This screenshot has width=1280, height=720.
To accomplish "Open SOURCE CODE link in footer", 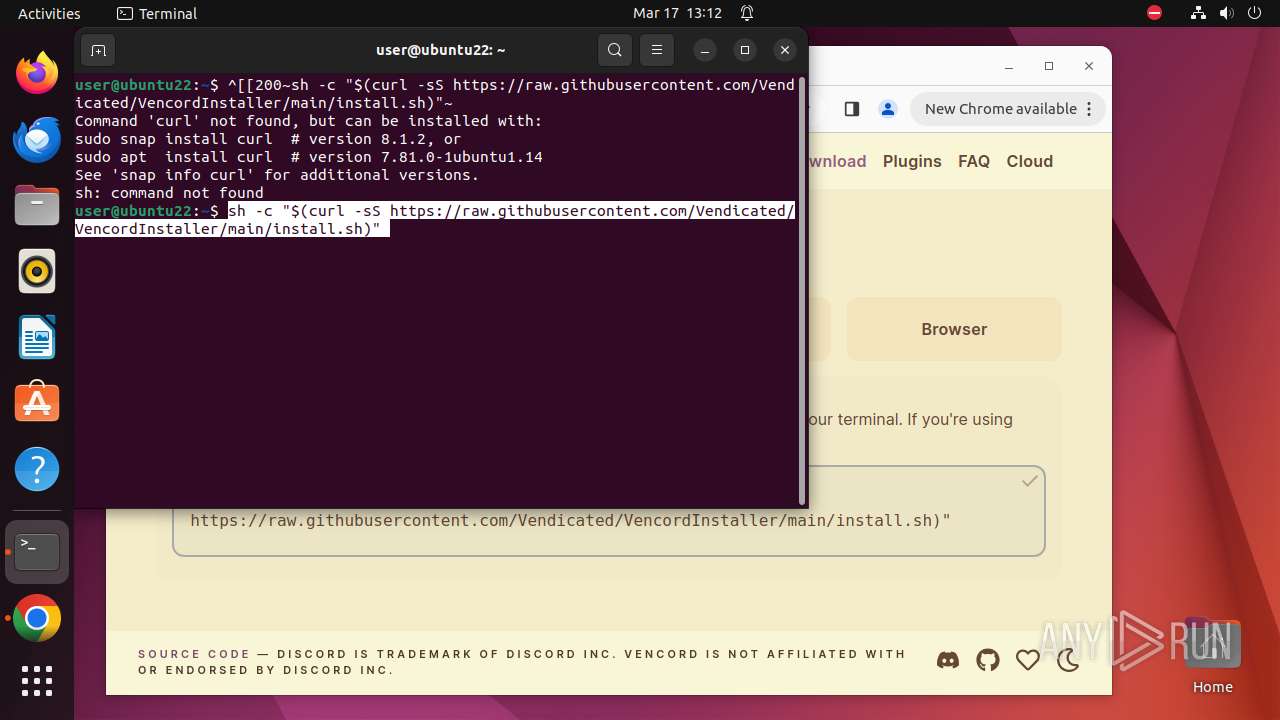I will tap(194, 654).
